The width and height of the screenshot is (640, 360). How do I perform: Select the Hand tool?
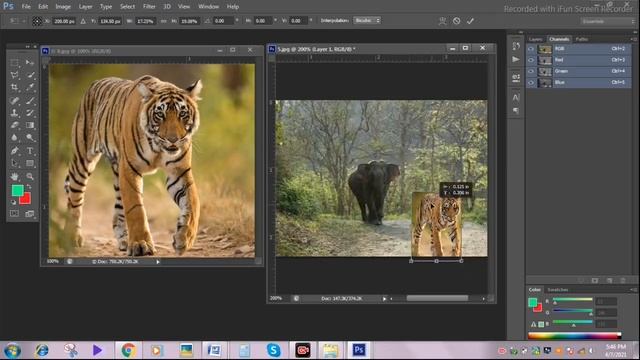coord(14,176)
